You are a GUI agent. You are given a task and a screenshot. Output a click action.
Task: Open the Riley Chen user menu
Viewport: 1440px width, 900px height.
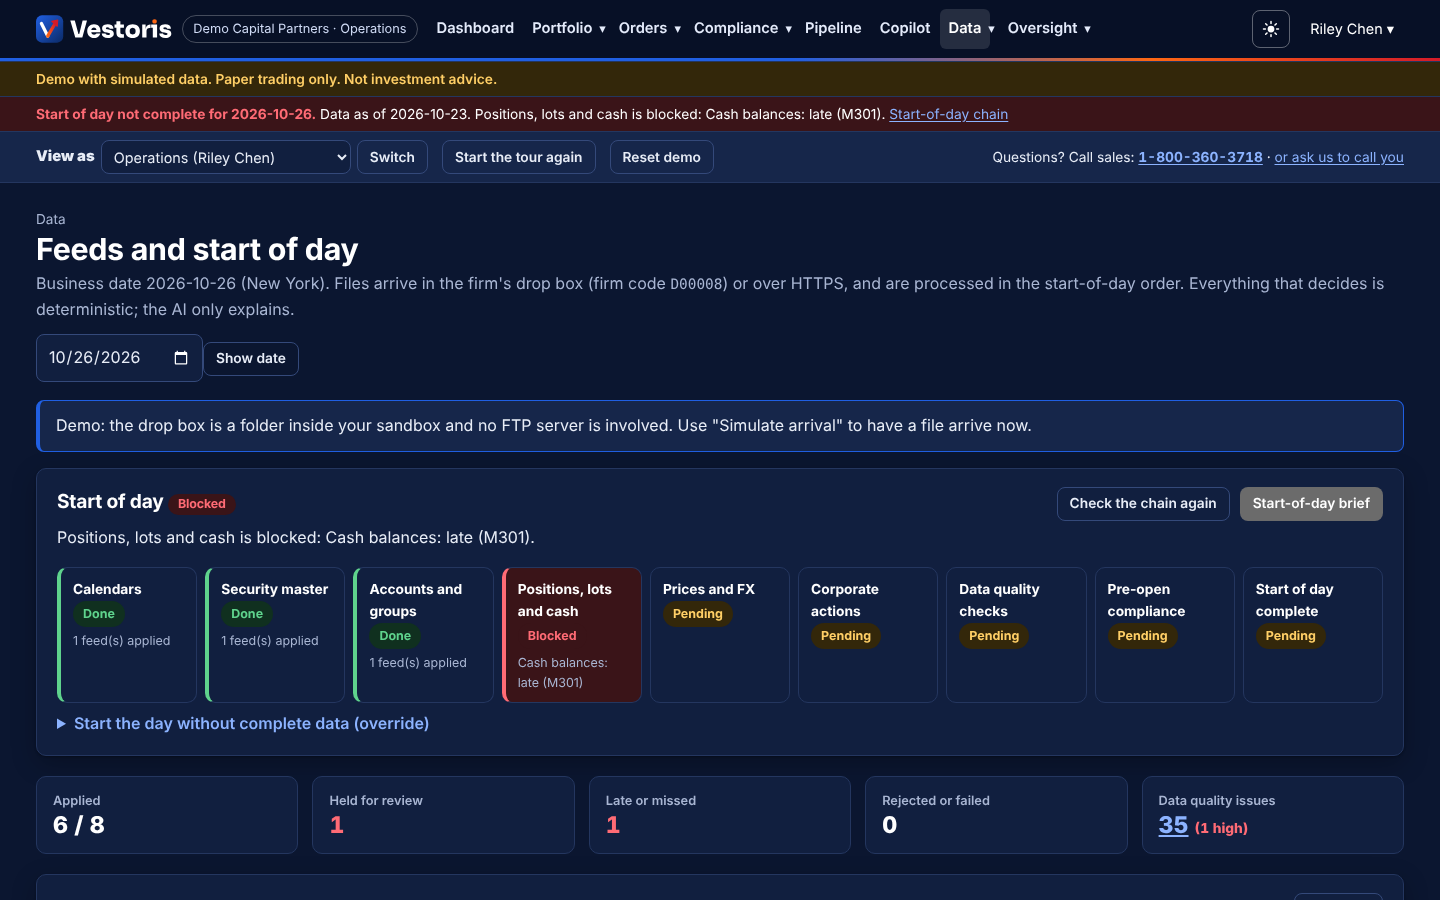point(1352,29)
